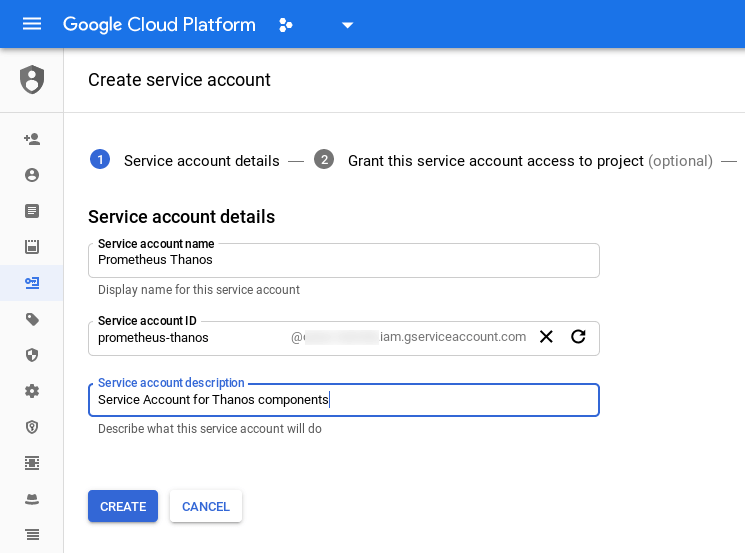Viewport: 745px width, 553px height.
Task: Open IAM add-person sidebar icon
Action: [32, 139]
